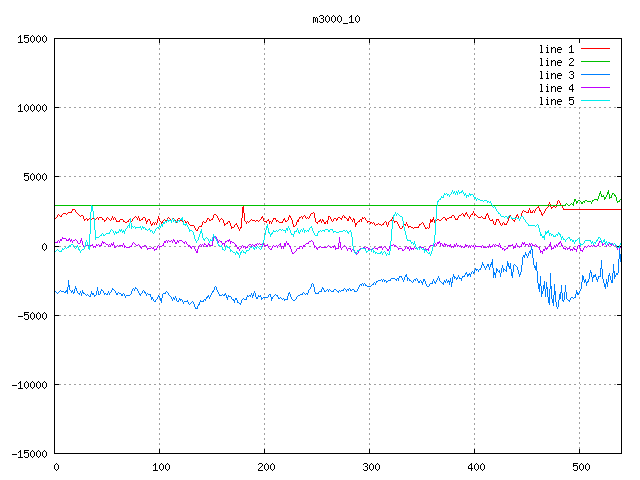Screen dimensions: 640x480
Task: Select the 'line 2' legend label
Action: 556,62
